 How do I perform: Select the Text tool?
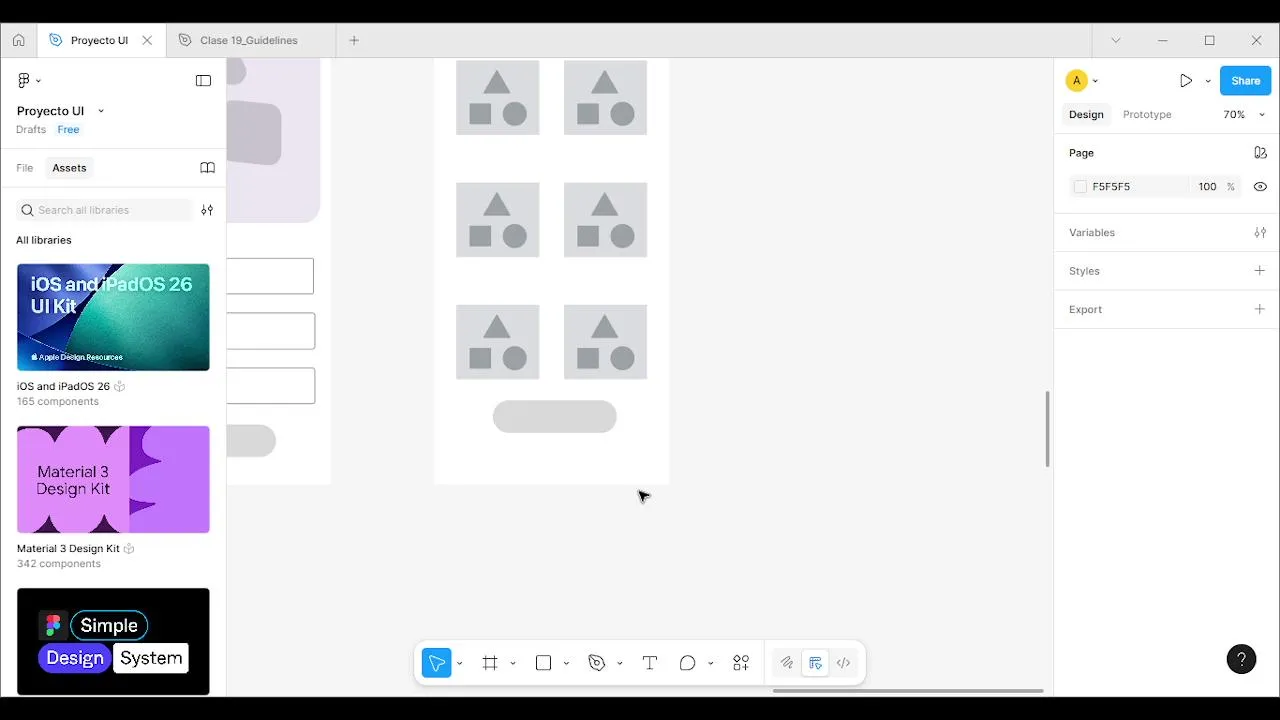coord(649,663)
